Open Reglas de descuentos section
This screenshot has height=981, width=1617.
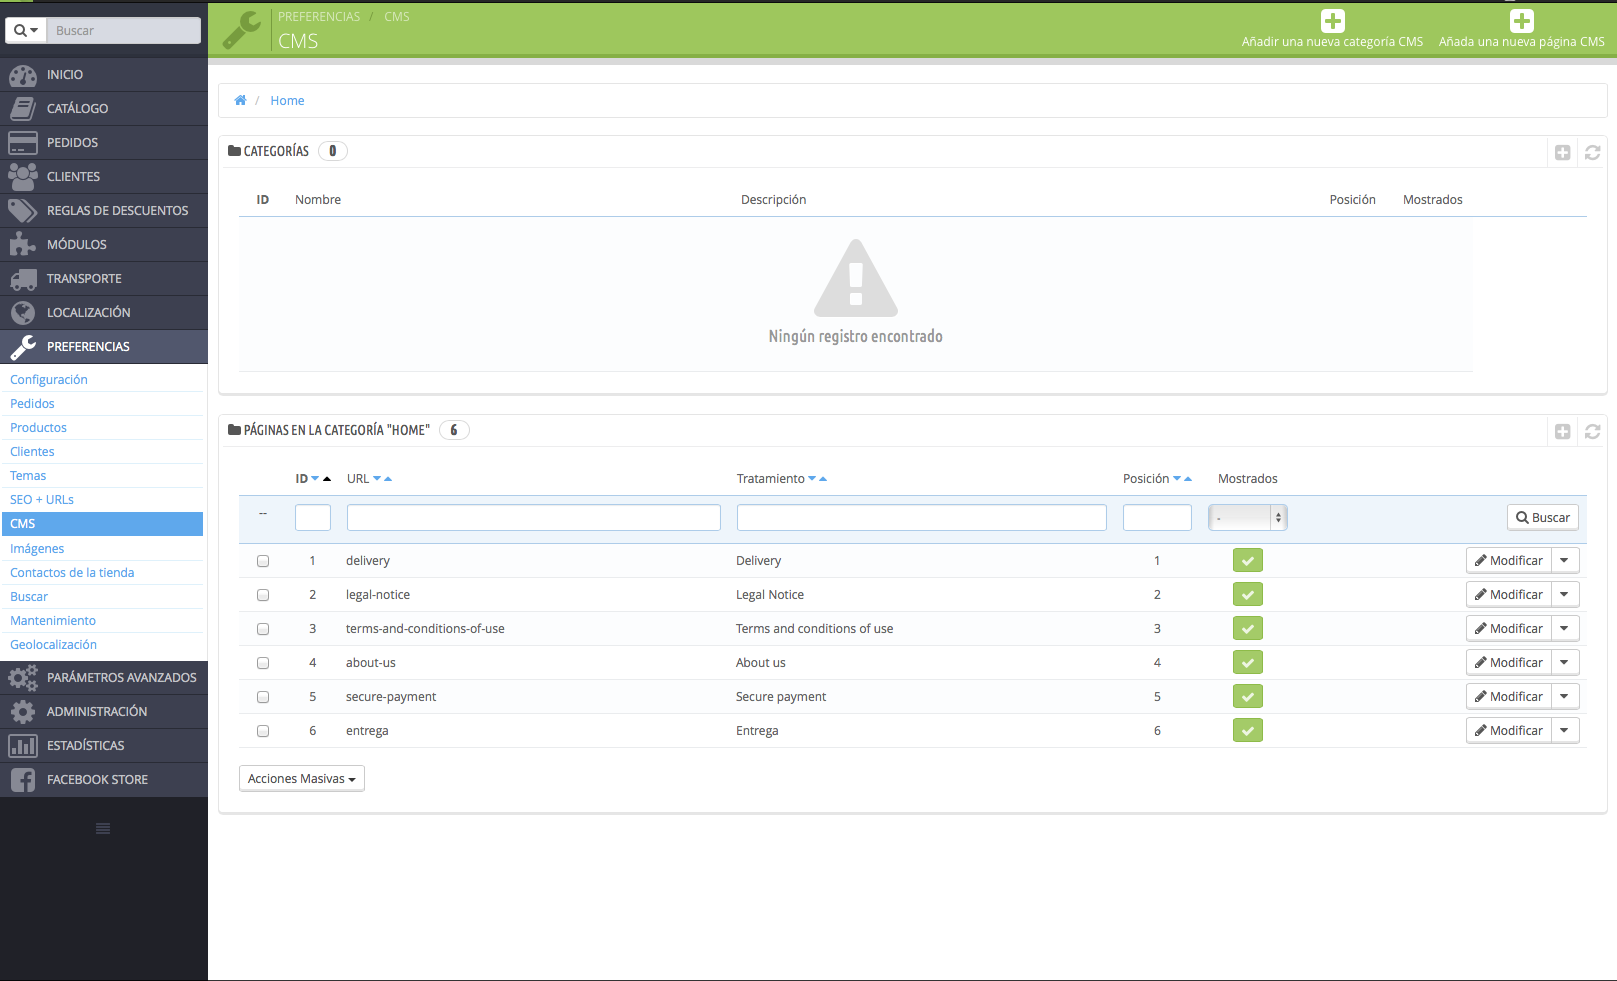(104, 211)
